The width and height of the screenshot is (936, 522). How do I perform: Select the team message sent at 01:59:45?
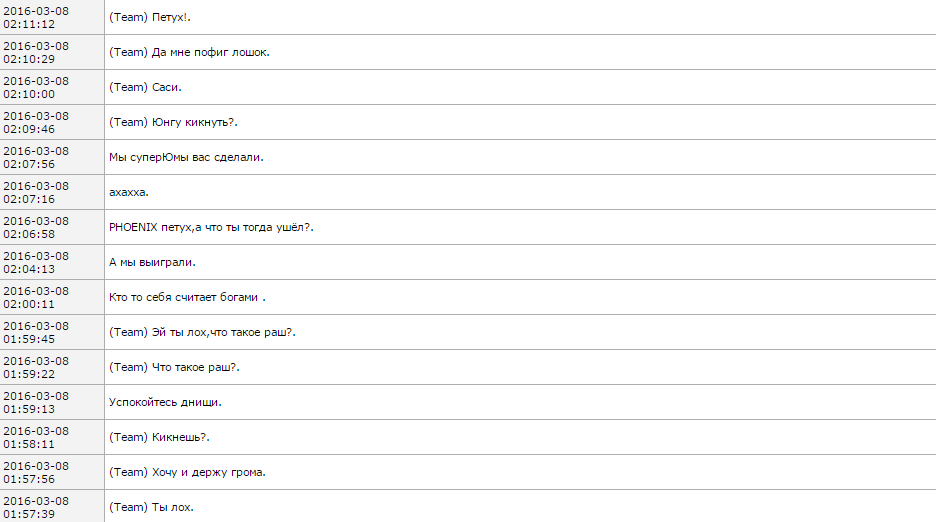(202, 332)
